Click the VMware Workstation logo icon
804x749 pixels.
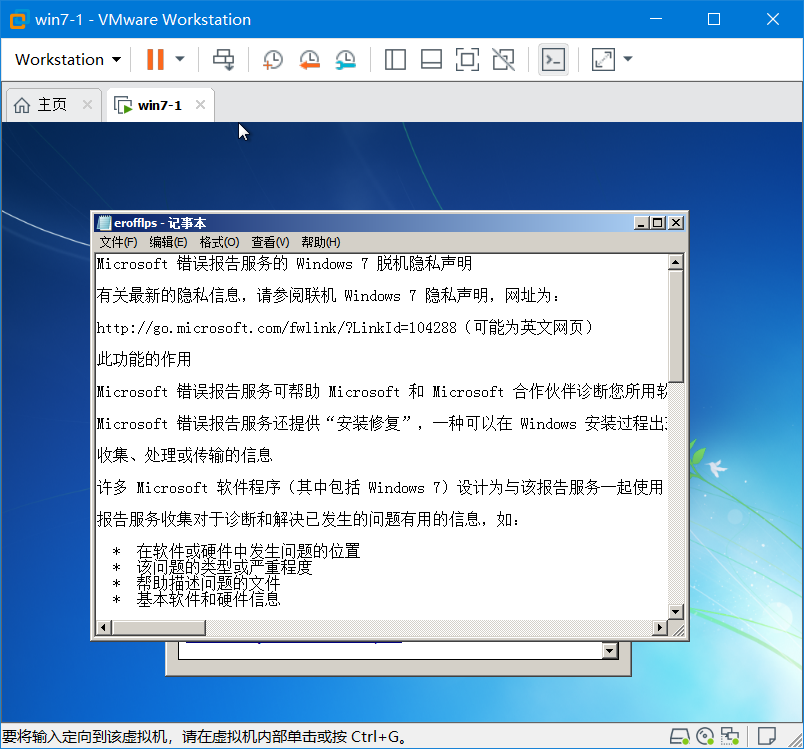tap(18, 19)
